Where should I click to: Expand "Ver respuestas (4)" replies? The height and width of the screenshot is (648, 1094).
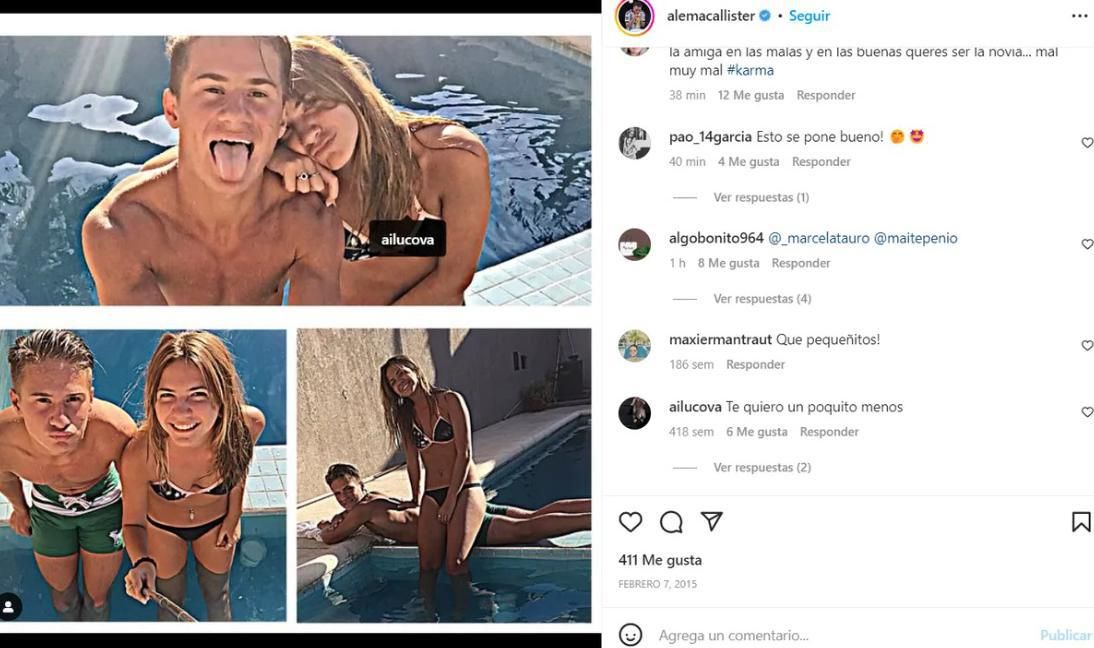click(762, 299)
